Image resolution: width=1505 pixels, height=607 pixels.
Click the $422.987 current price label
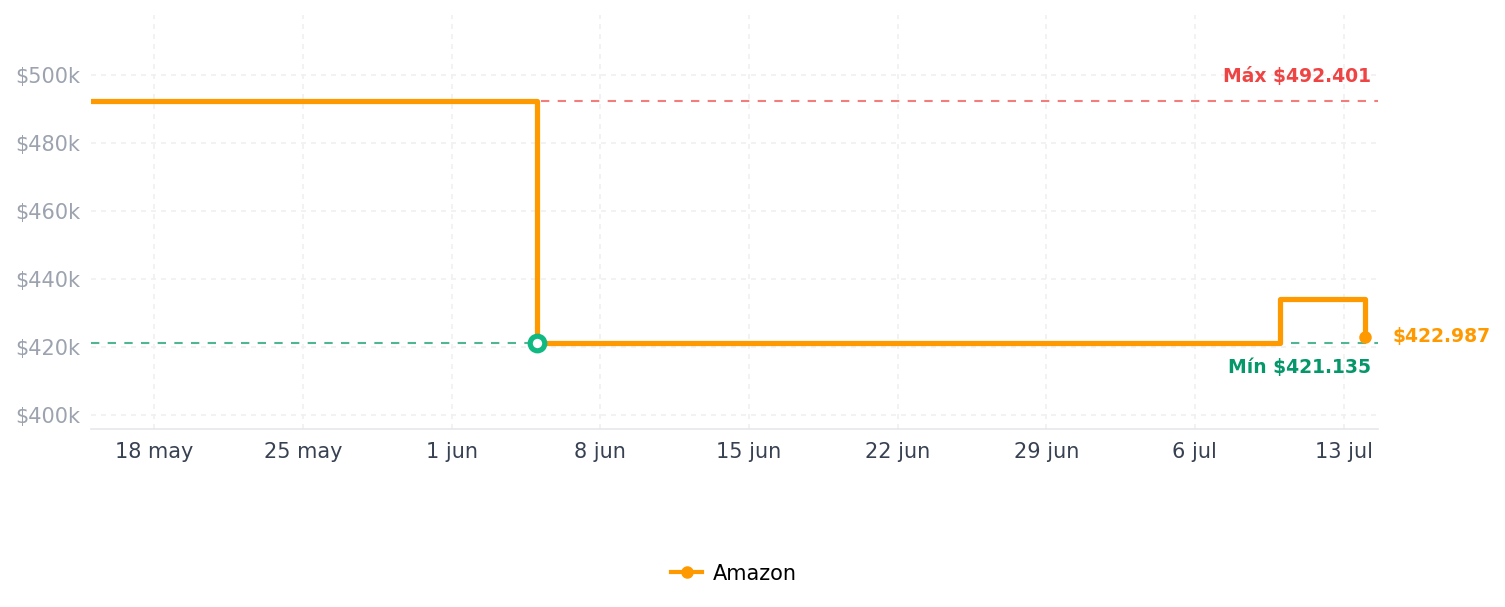tap(1441, 336)
